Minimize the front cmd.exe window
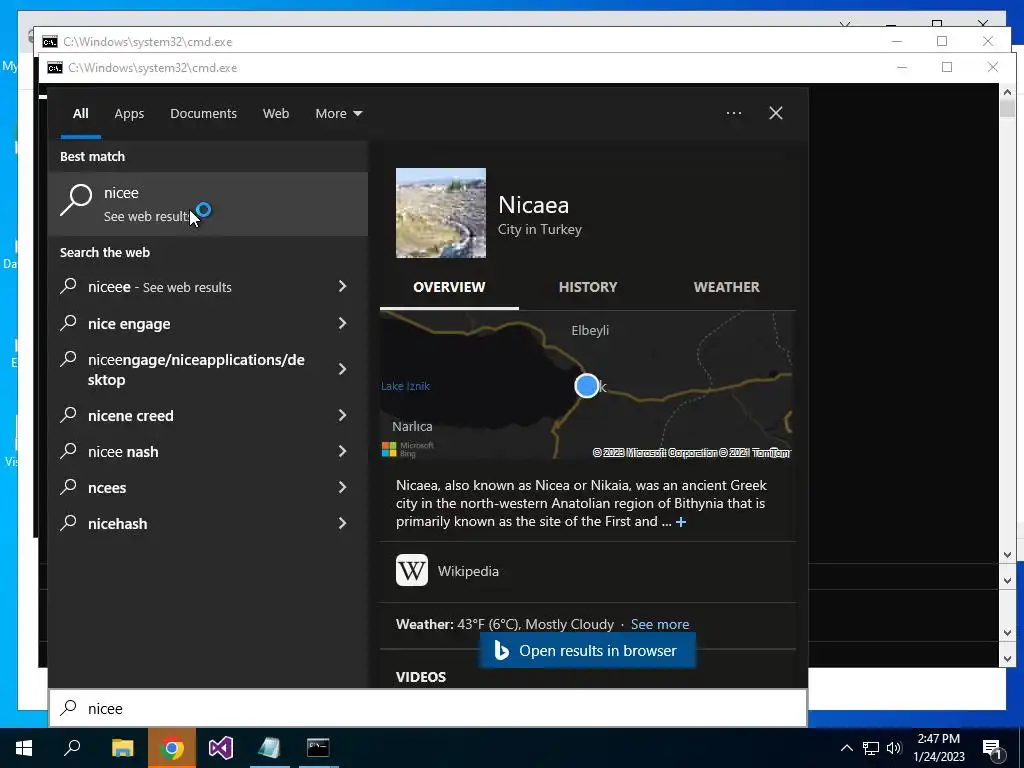This screenshot has width=1024, height=768. click(x=902, y=67)
